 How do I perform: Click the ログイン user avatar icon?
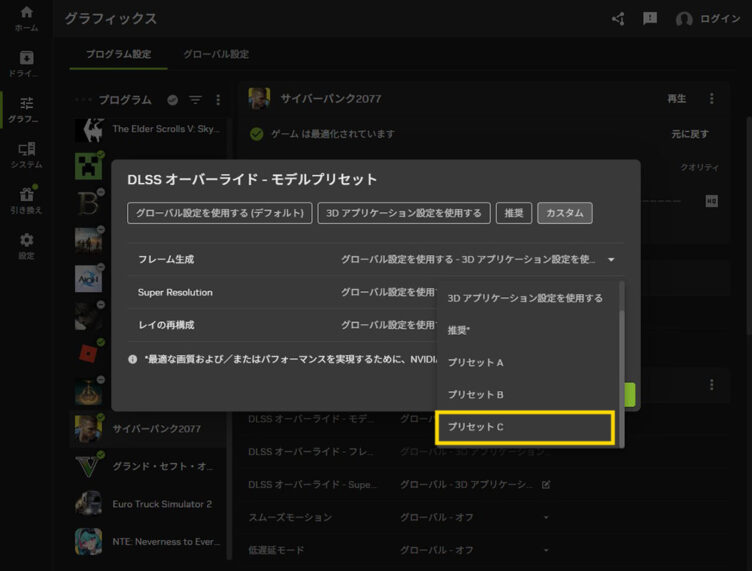click(684, 19)
